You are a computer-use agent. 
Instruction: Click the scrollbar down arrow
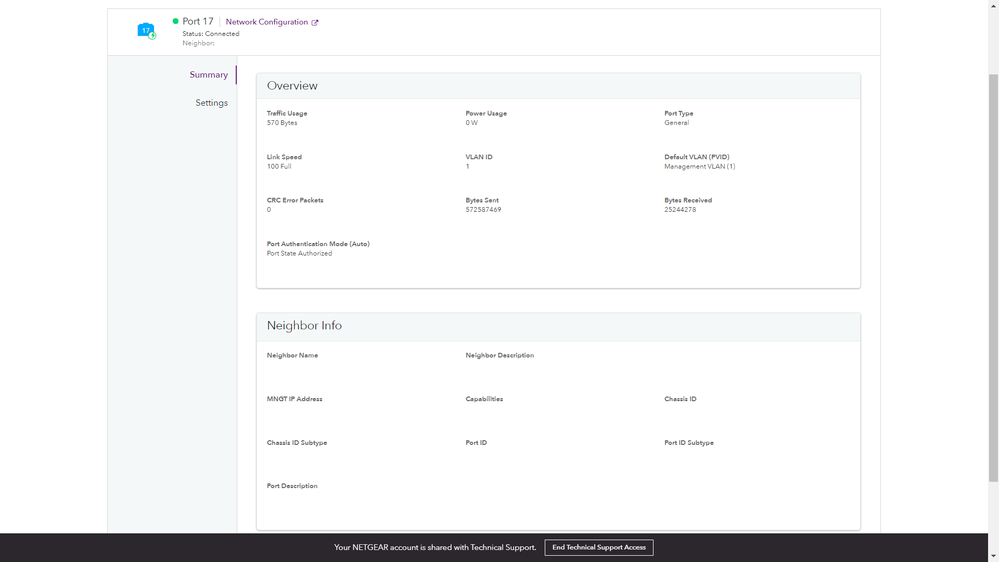pyautogui.click(x=993, y=556)
